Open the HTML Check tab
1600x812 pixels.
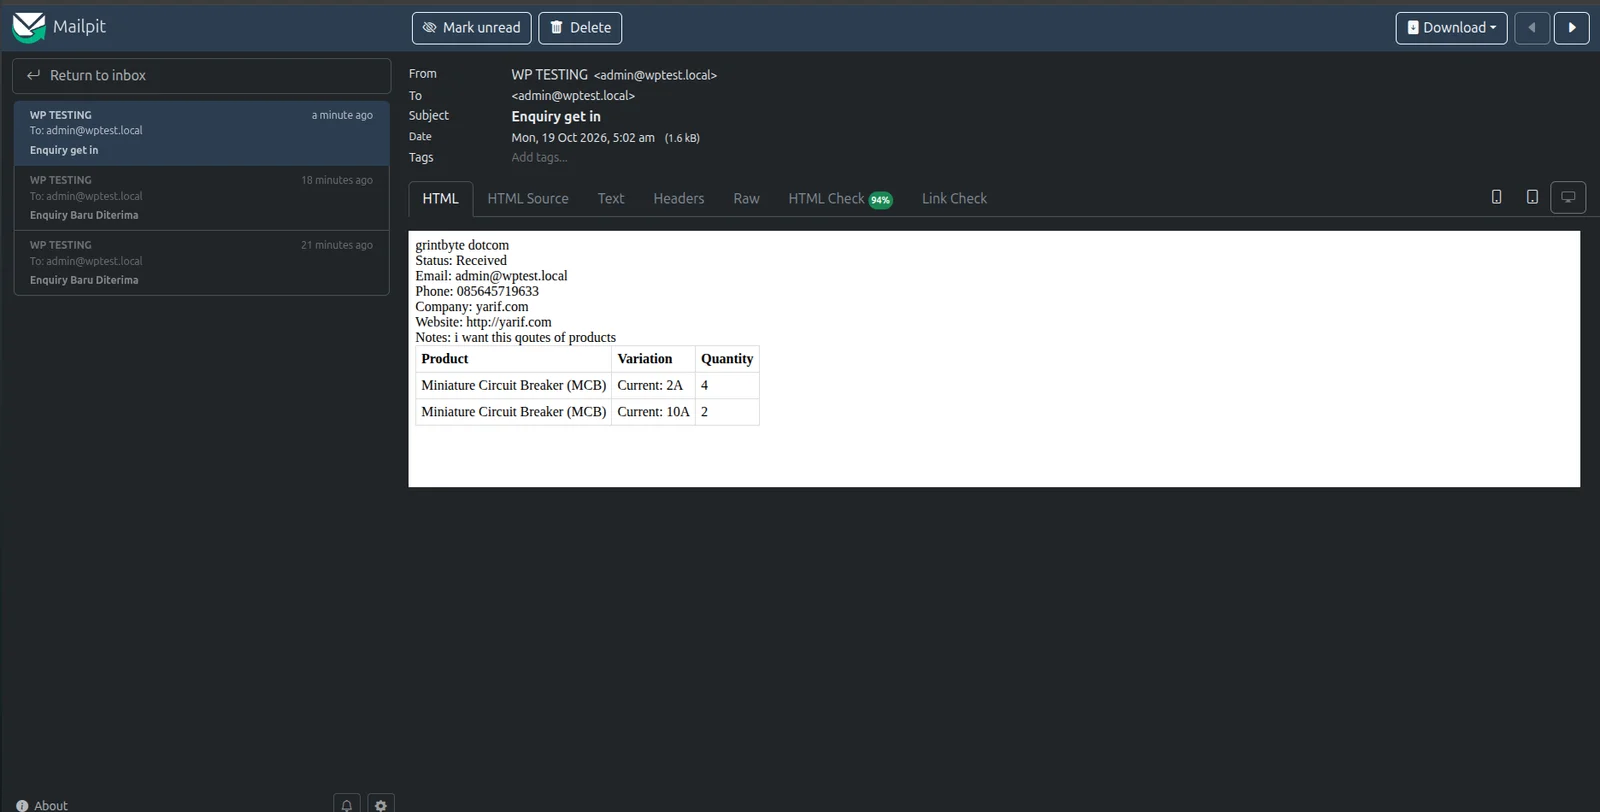840,199
